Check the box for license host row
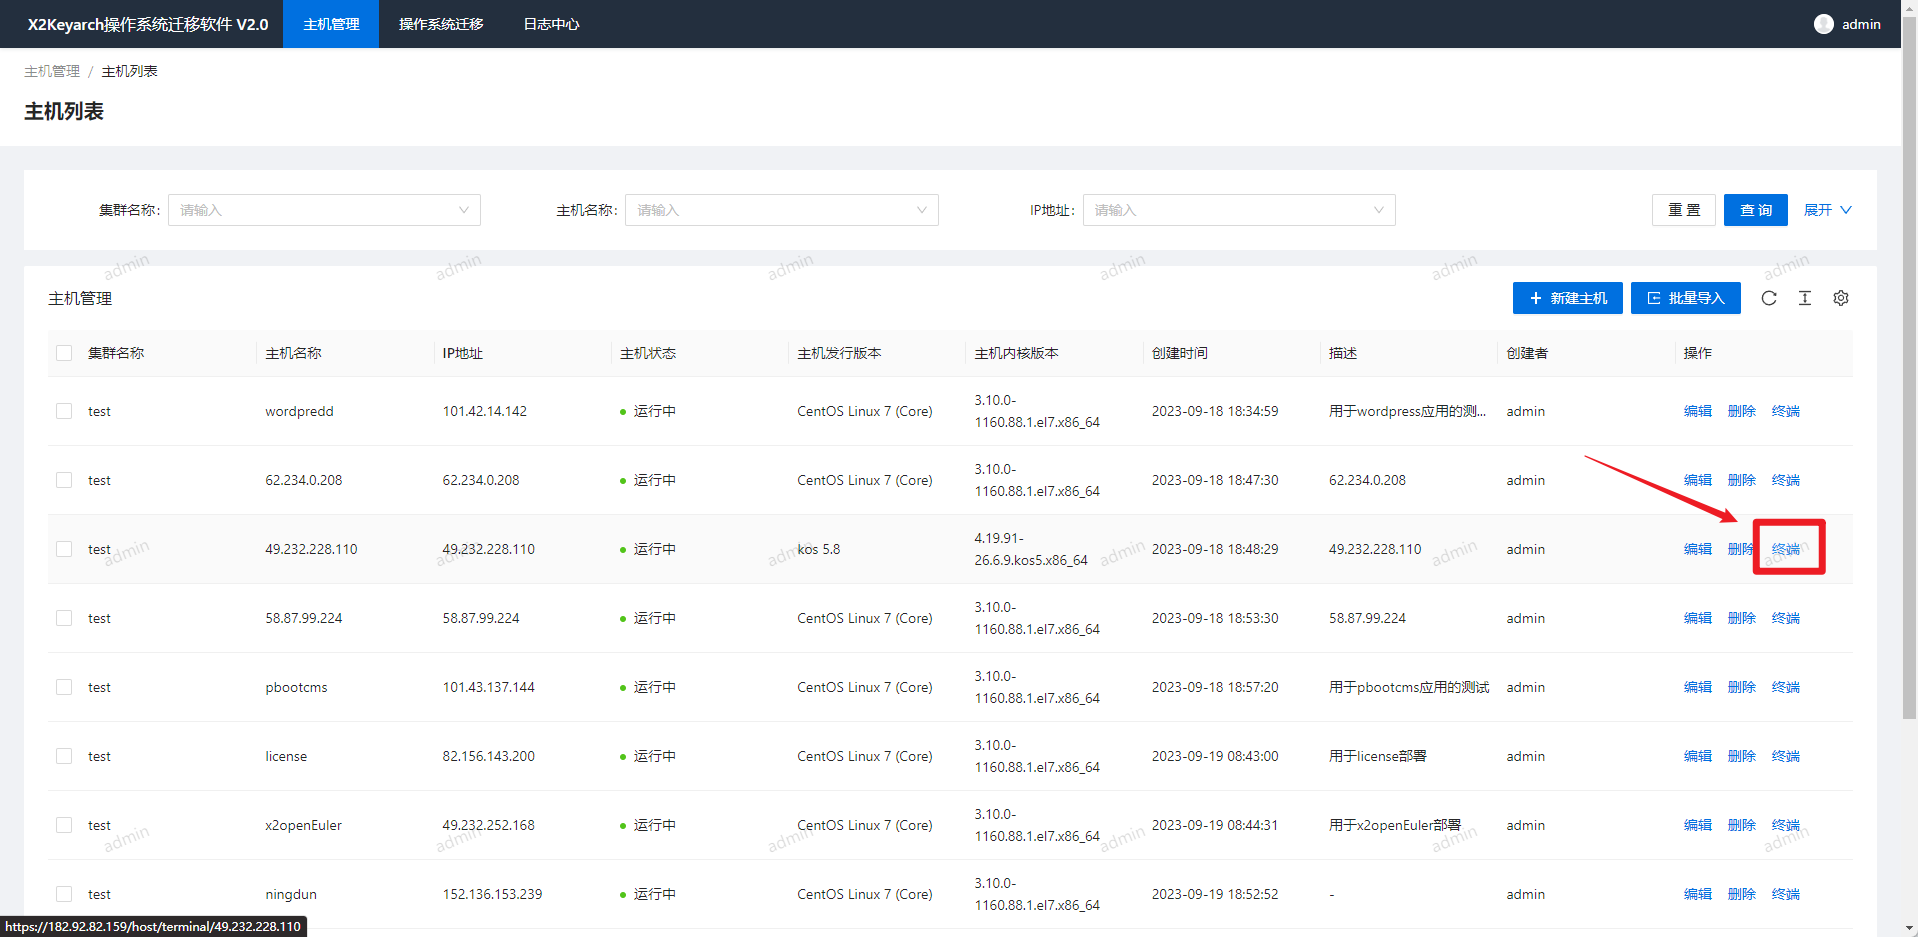The width and height of the screenshot is (1918, 937). tap(64, 756)
